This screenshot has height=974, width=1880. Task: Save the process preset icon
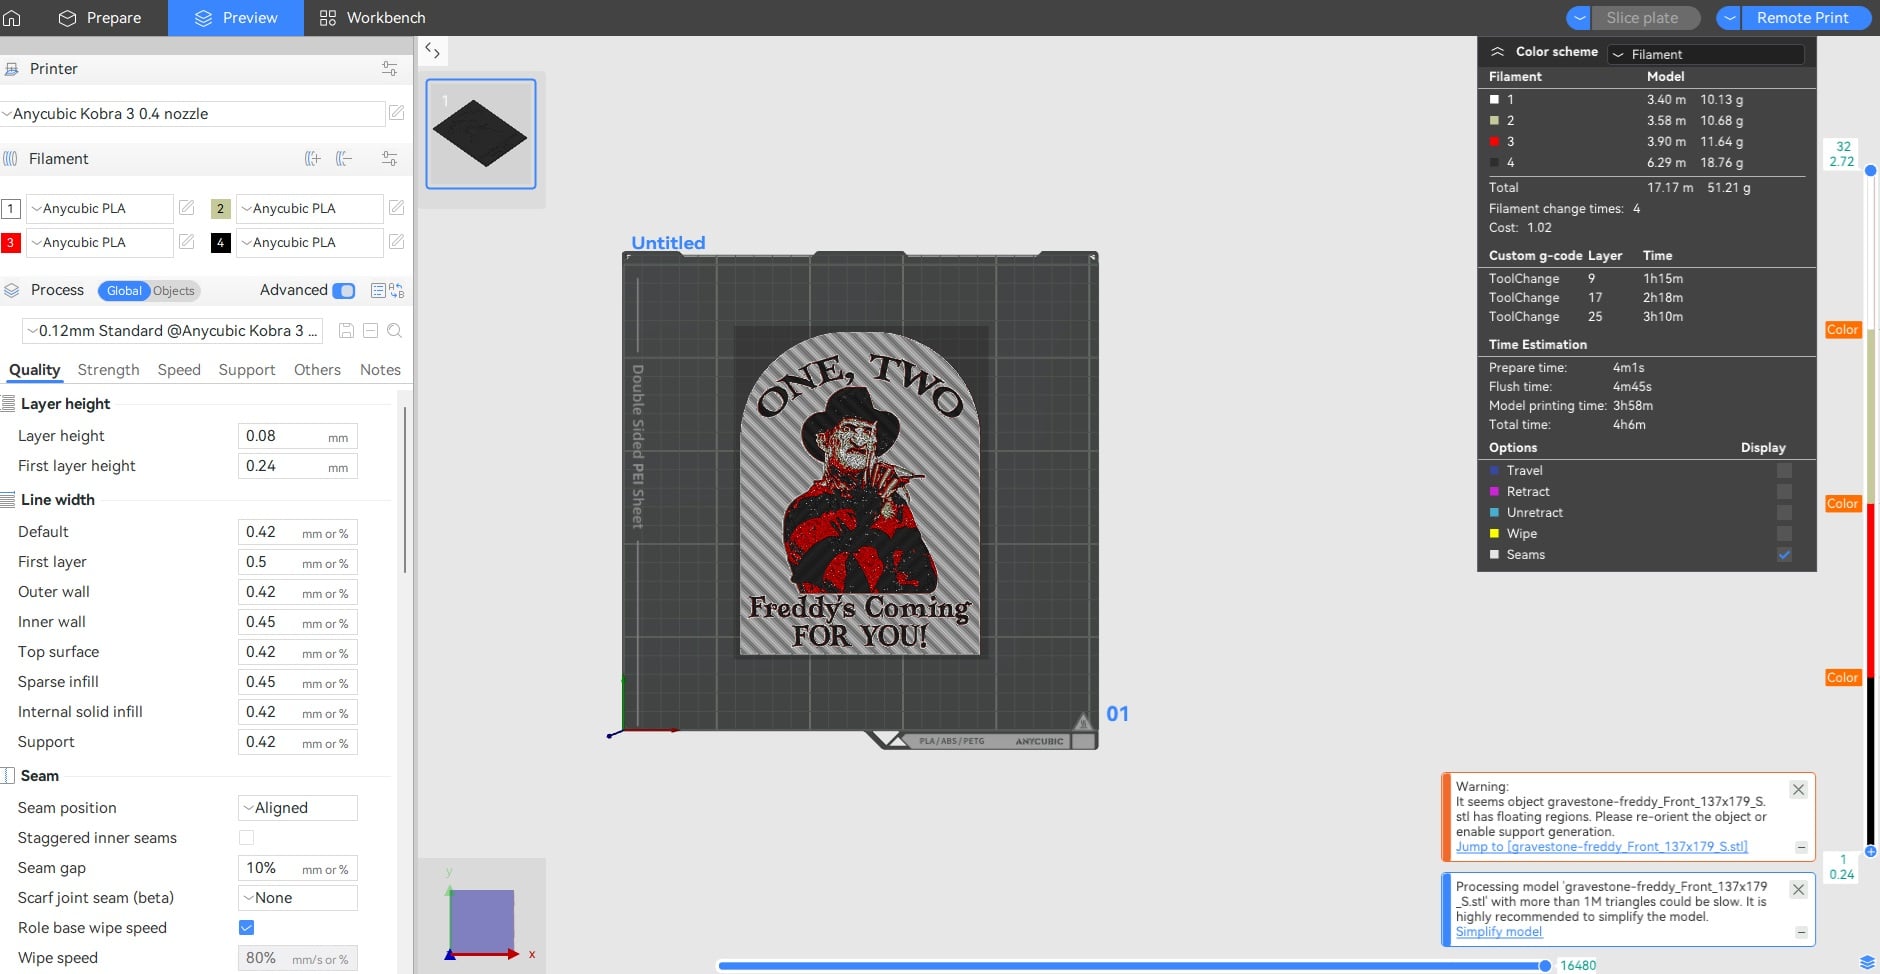pos(346,331)
